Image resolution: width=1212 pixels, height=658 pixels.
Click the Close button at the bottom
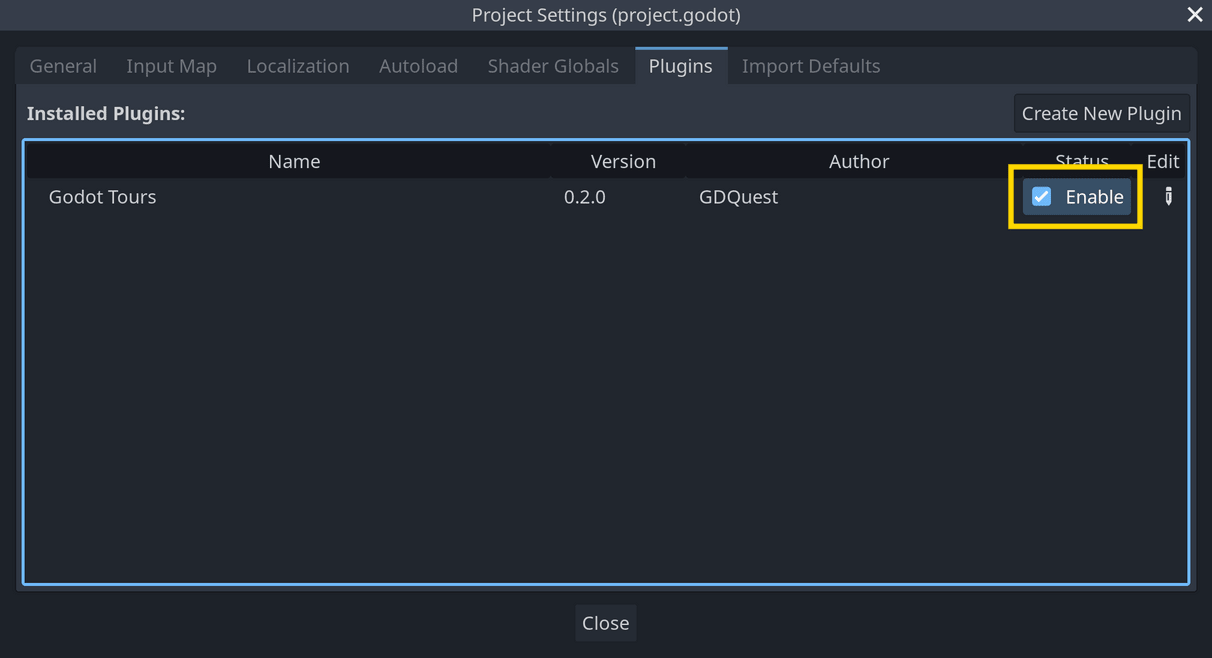pos(605,623)
